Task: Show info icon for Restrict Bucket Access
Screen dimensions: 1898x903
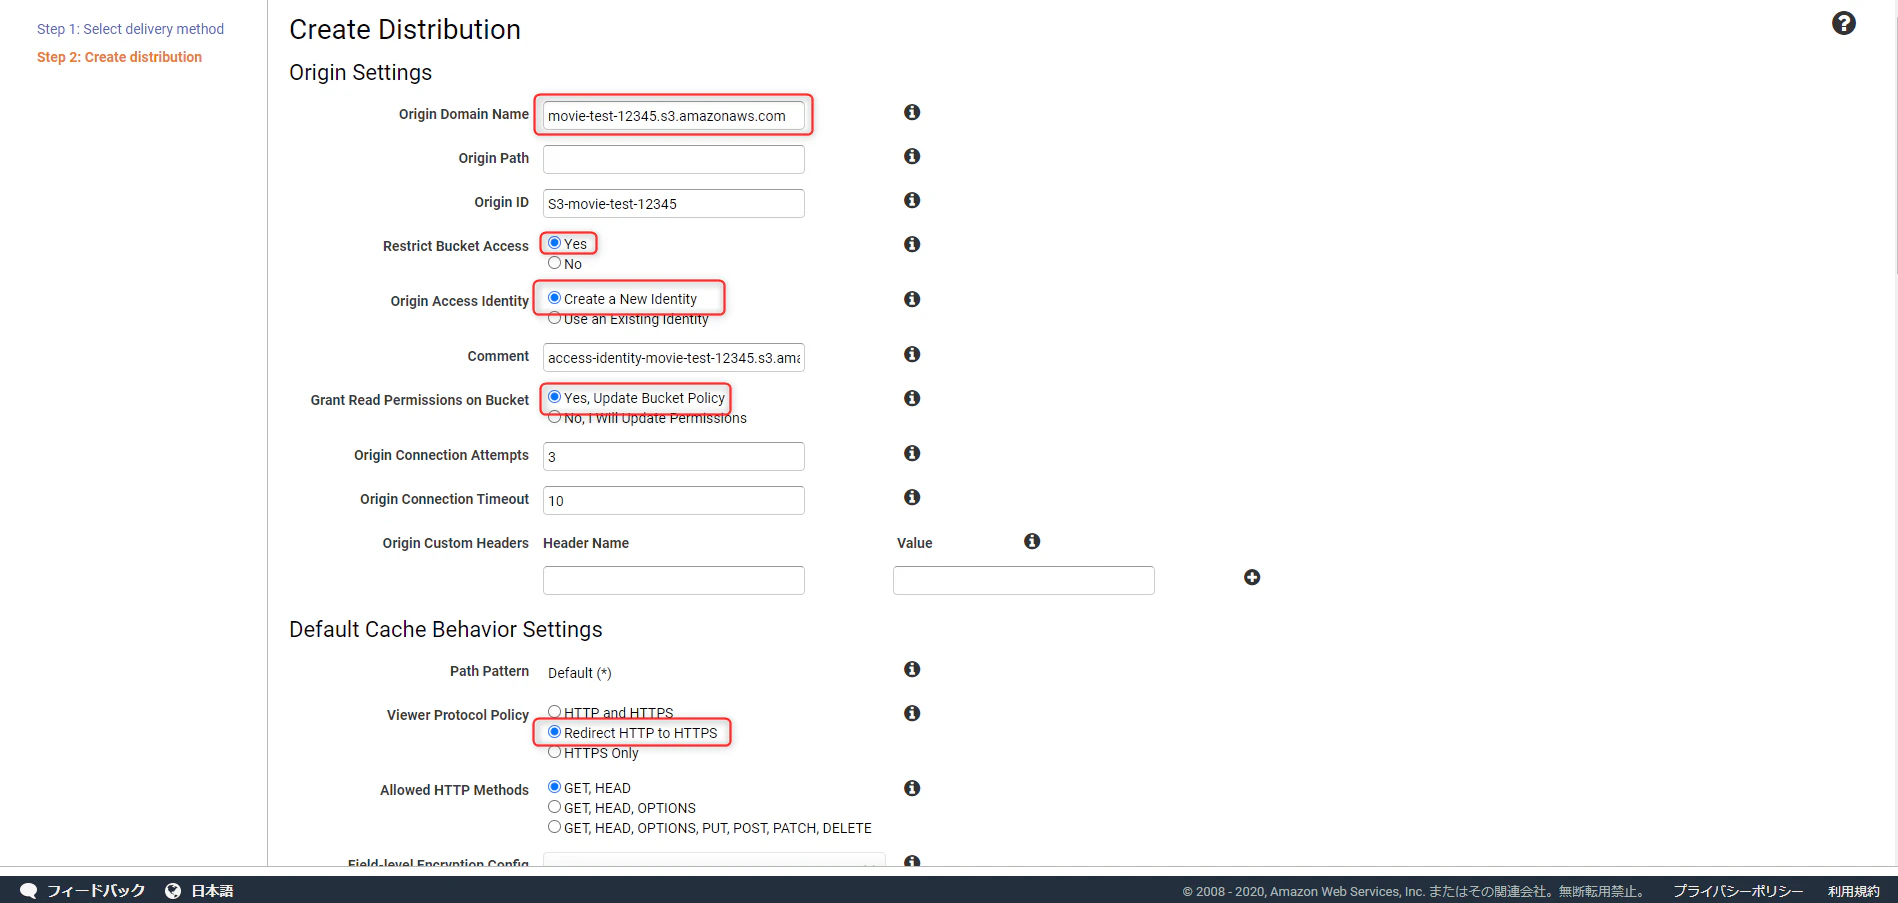Action: [x=912, y=244]
